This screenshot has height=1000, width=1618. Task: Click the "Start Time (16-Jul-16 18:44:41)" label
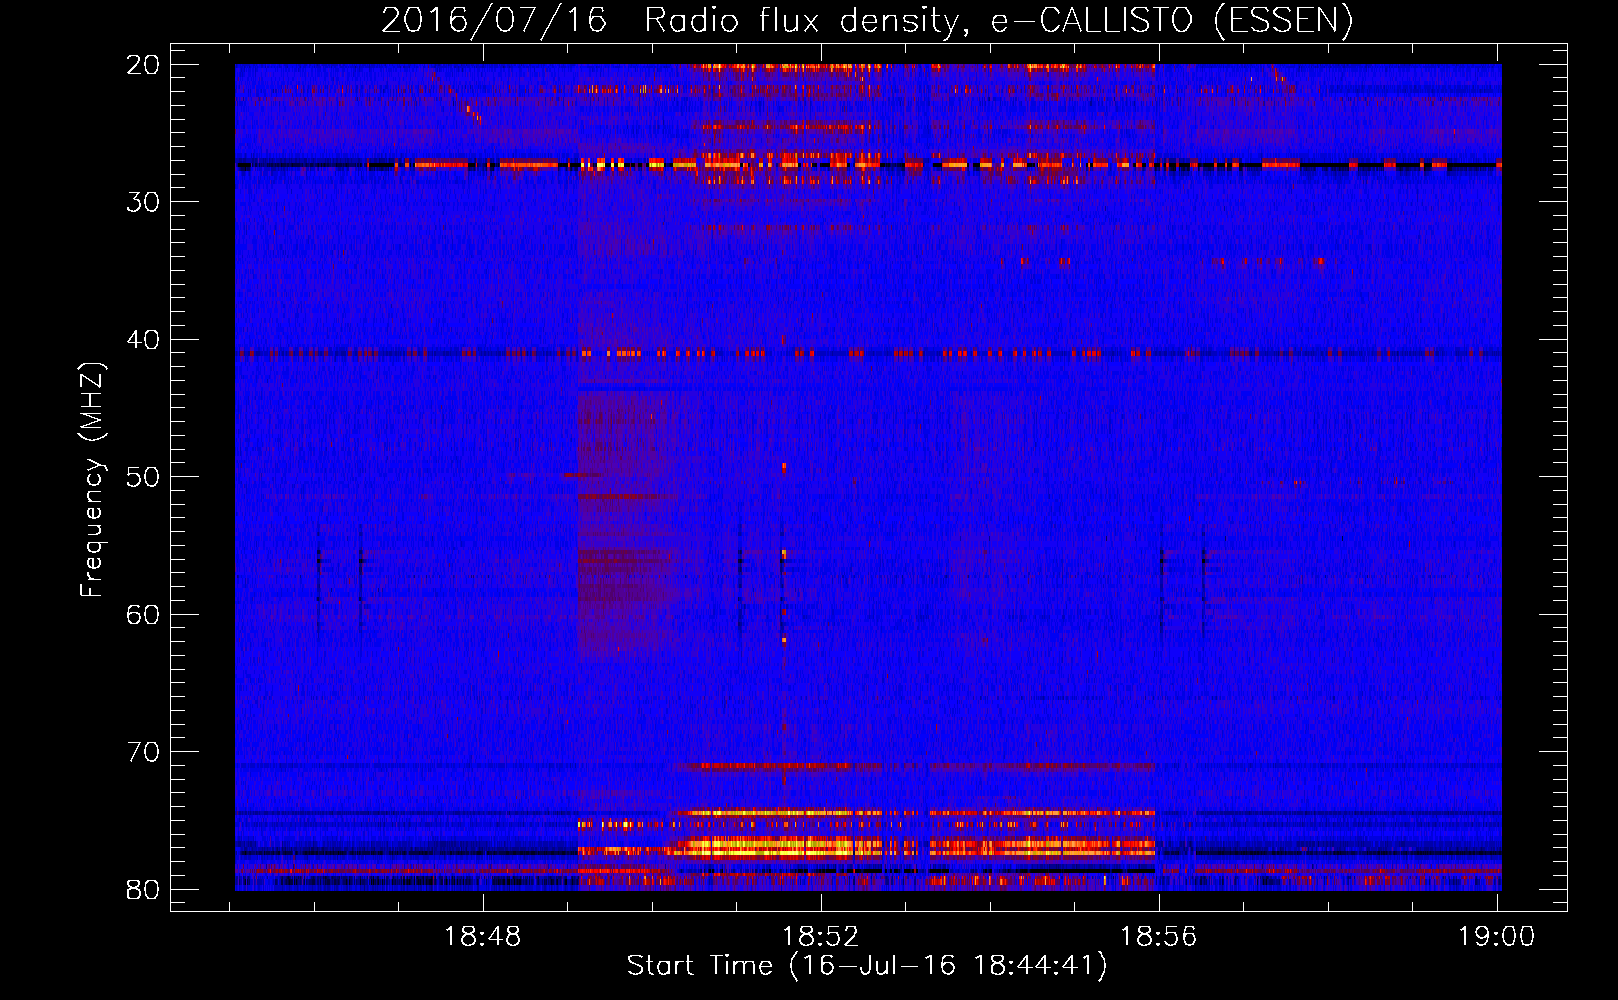click(x=867, y=966)
